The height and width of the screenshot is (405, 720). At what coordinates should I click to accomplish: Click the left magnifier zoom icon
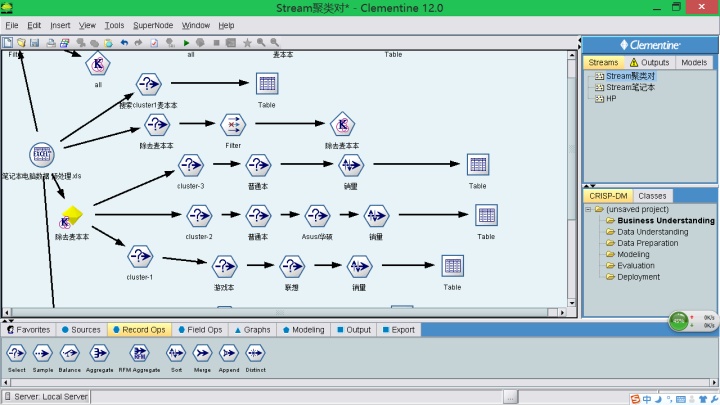pos(261,43)
